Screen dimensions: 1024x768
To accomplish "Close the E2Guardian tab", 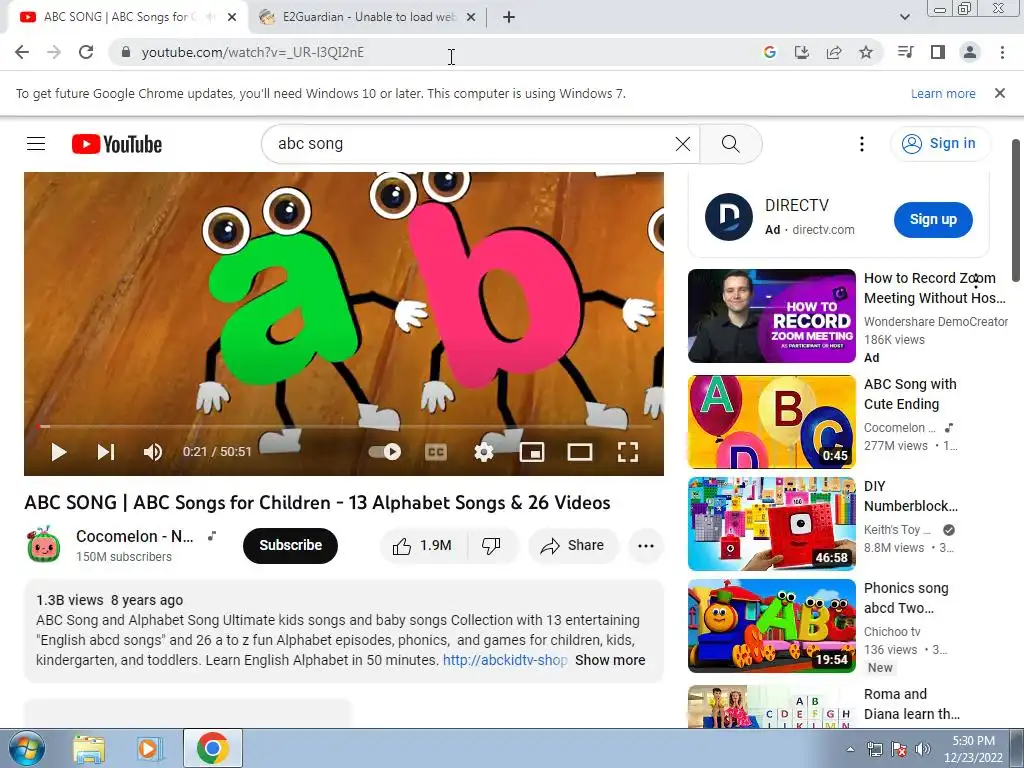I will (471, 17).
